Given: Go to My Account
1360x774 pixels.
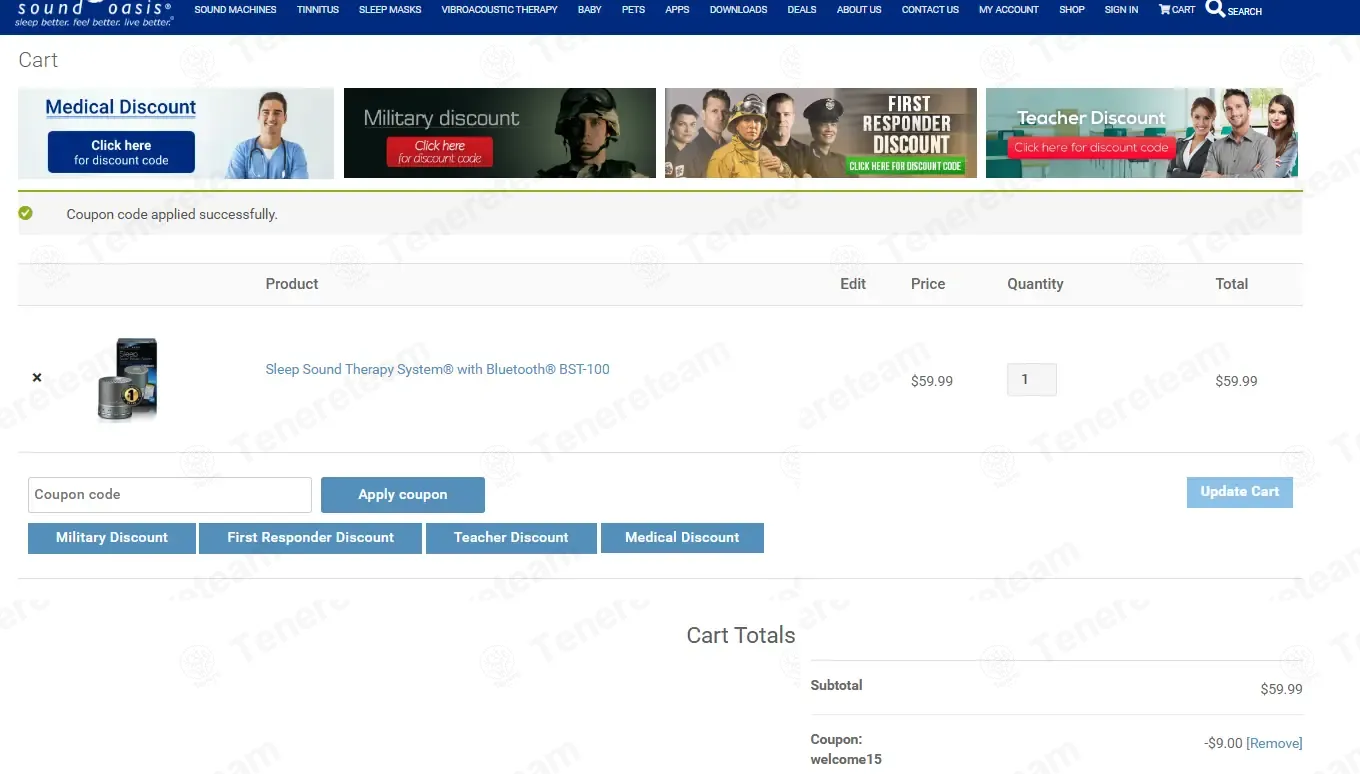Looking at the screenshot, I should 1008,10.
